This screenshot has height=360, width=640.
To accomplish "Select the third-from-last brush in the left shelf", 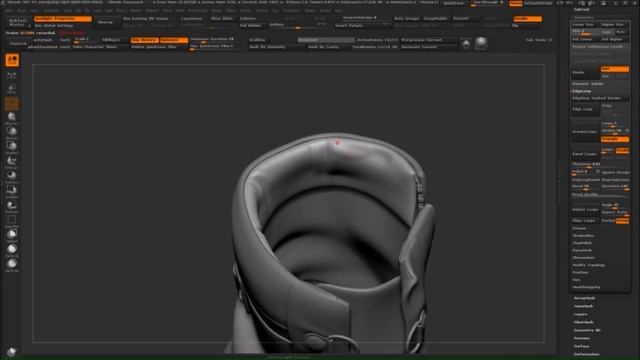I will coord(12,235).
